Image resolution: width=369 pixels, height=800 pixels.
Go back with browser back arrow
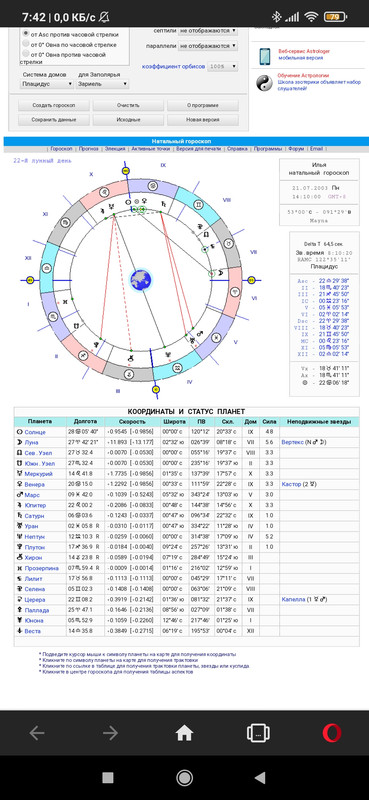click(37, 733)
